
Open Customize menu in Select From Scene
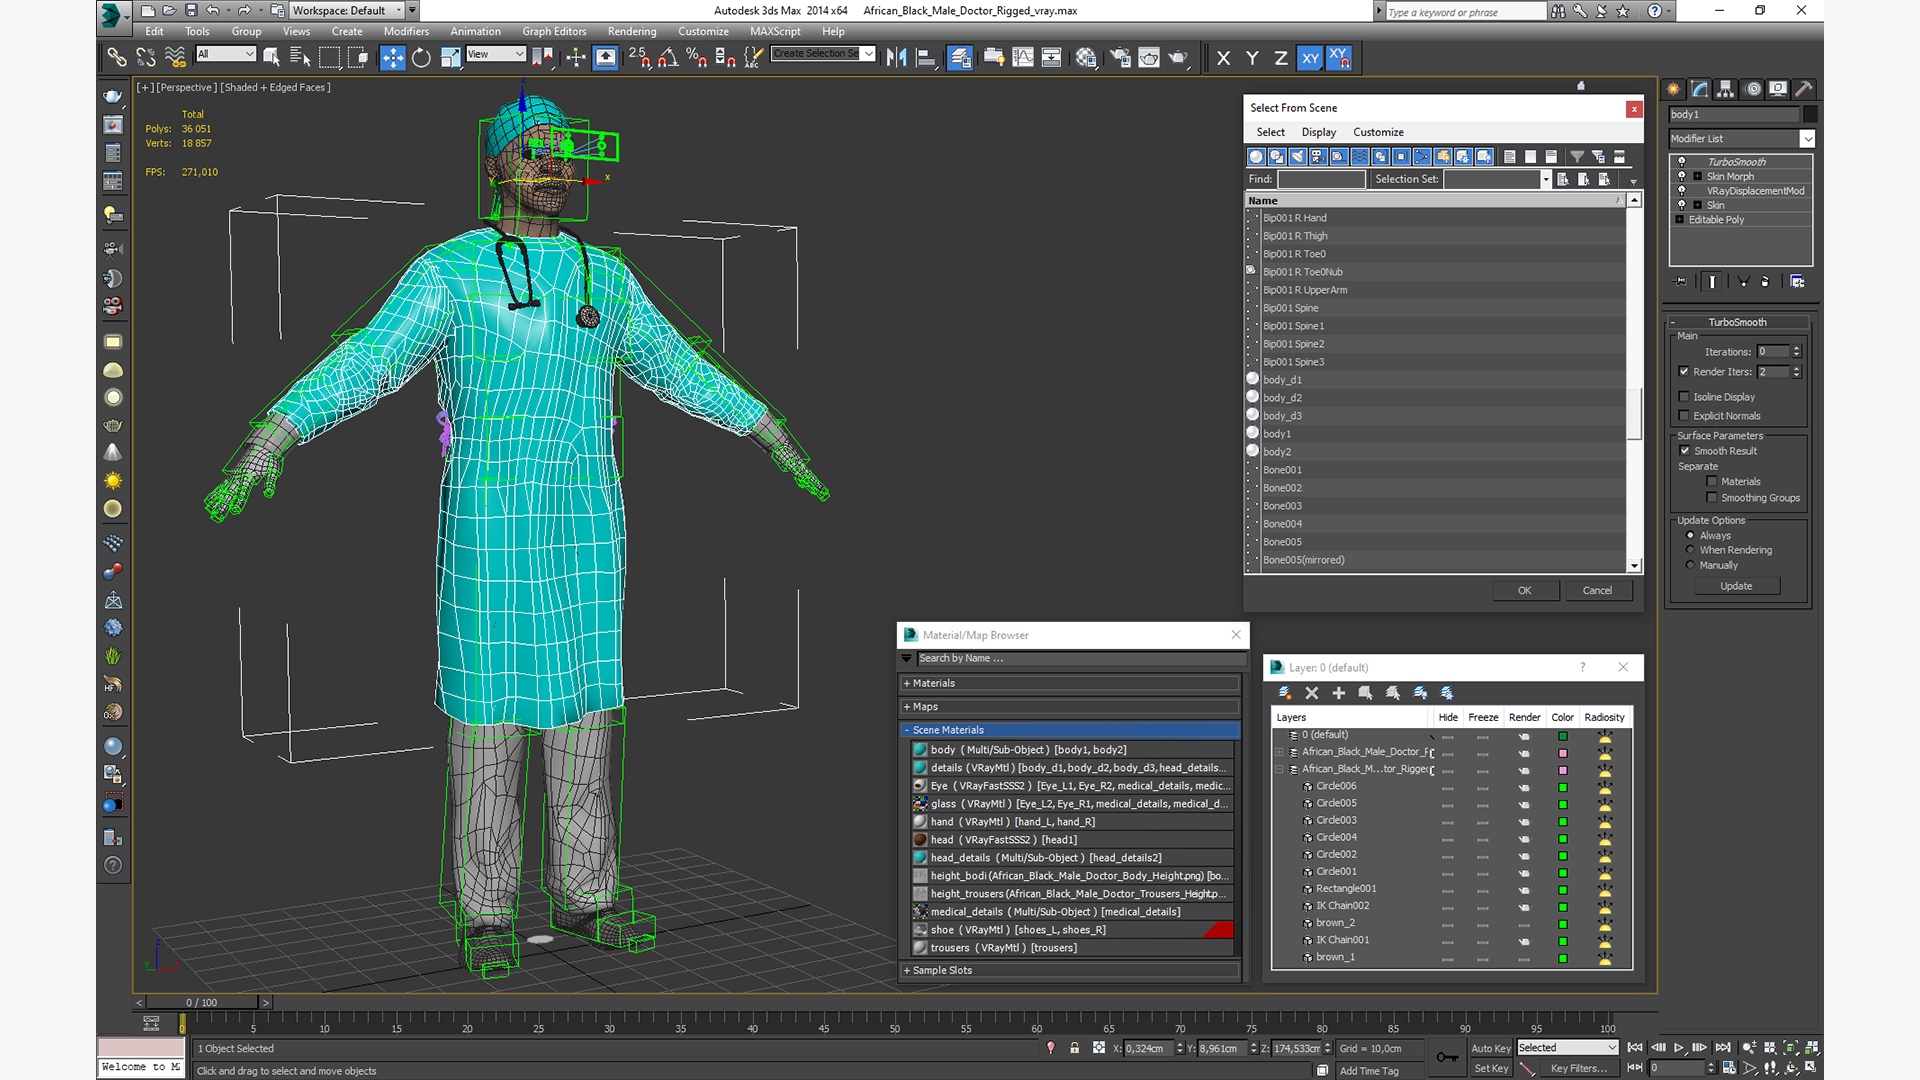pos(1378,132)
